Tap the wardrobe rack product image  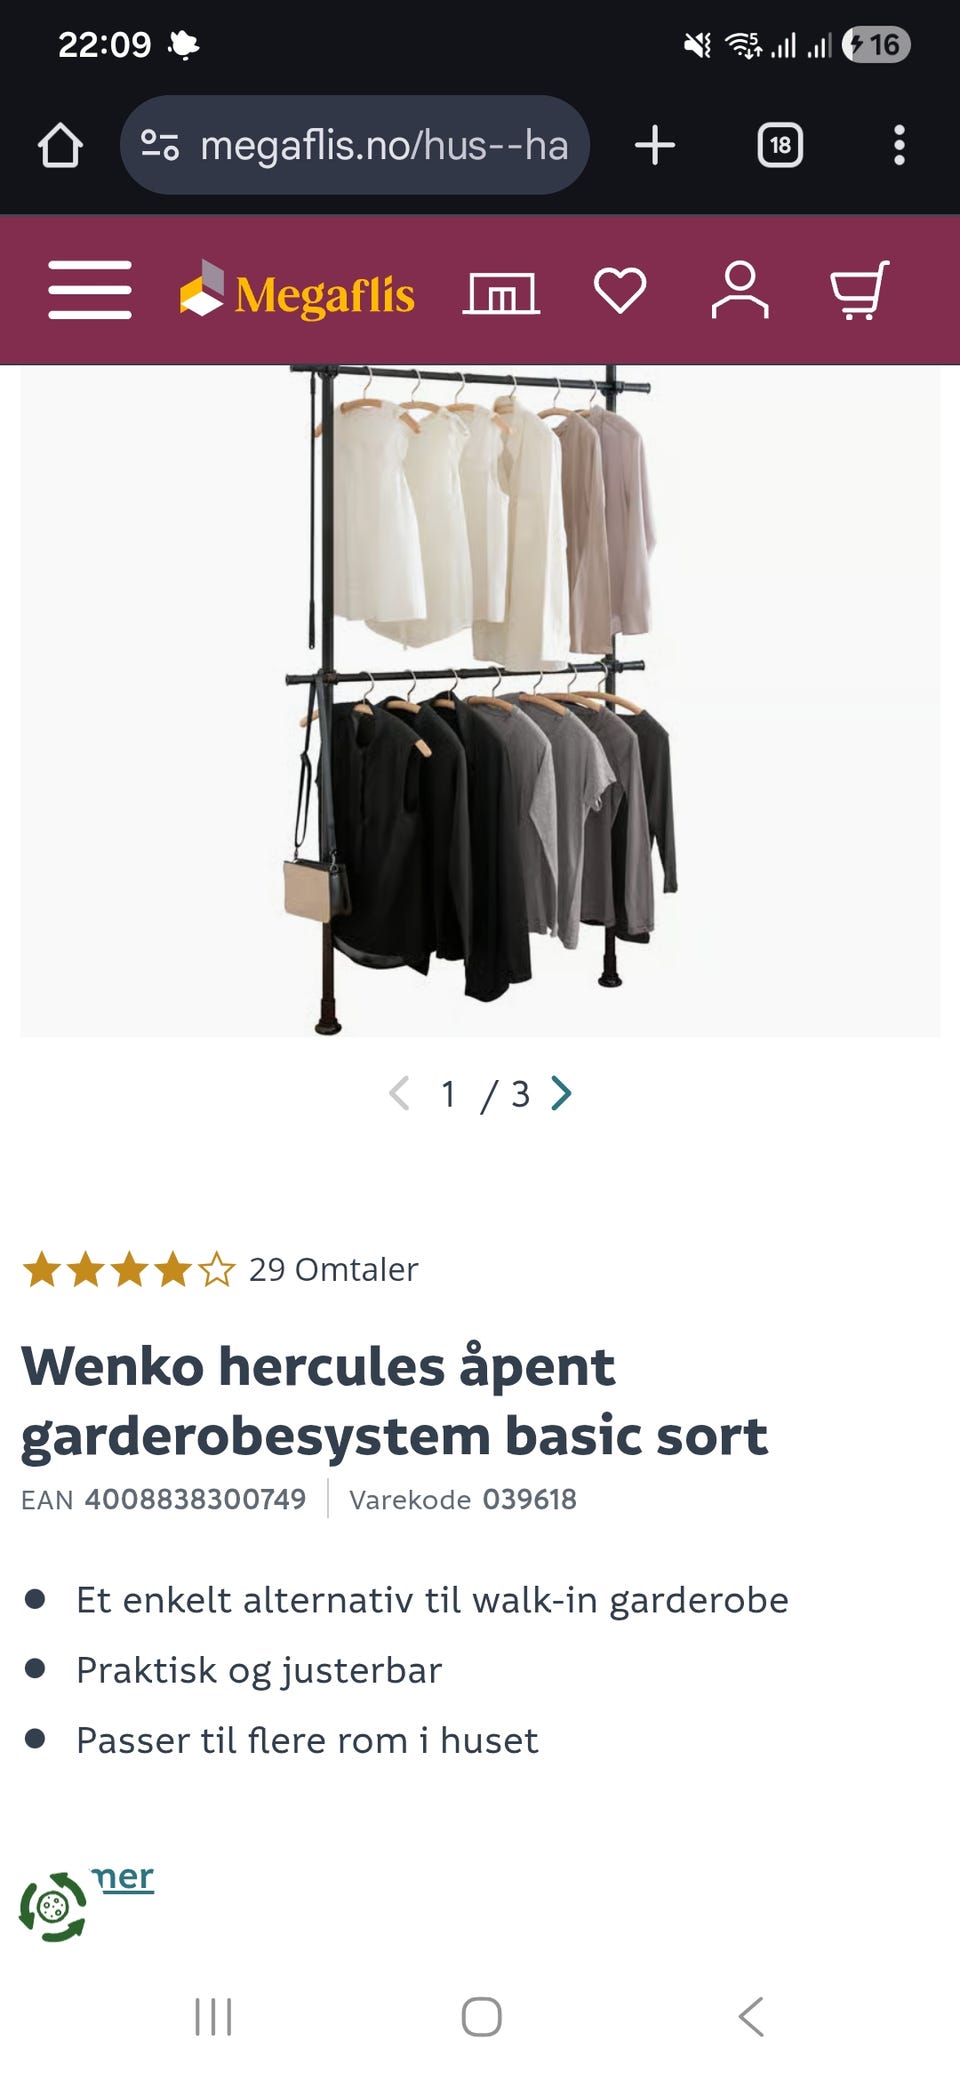tap(480, 700)
